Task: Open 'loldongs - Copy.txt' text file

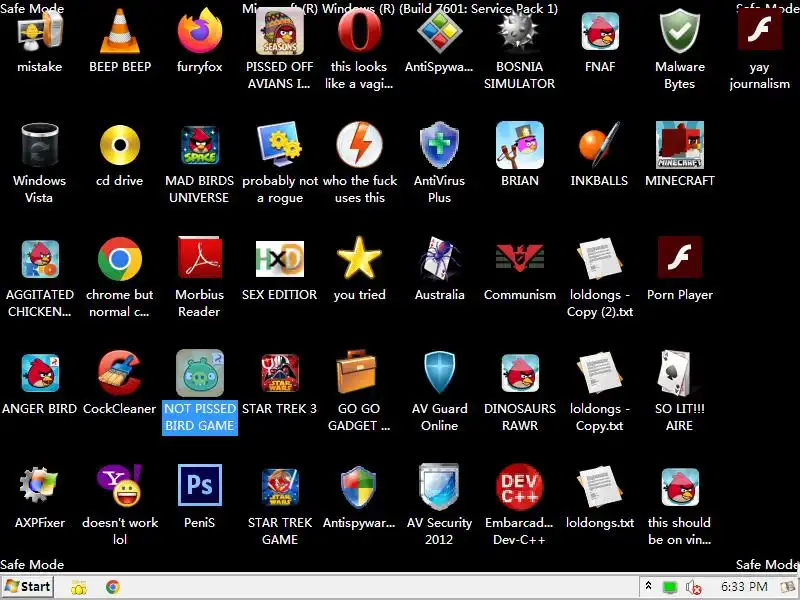Action: tap(599, 372)
